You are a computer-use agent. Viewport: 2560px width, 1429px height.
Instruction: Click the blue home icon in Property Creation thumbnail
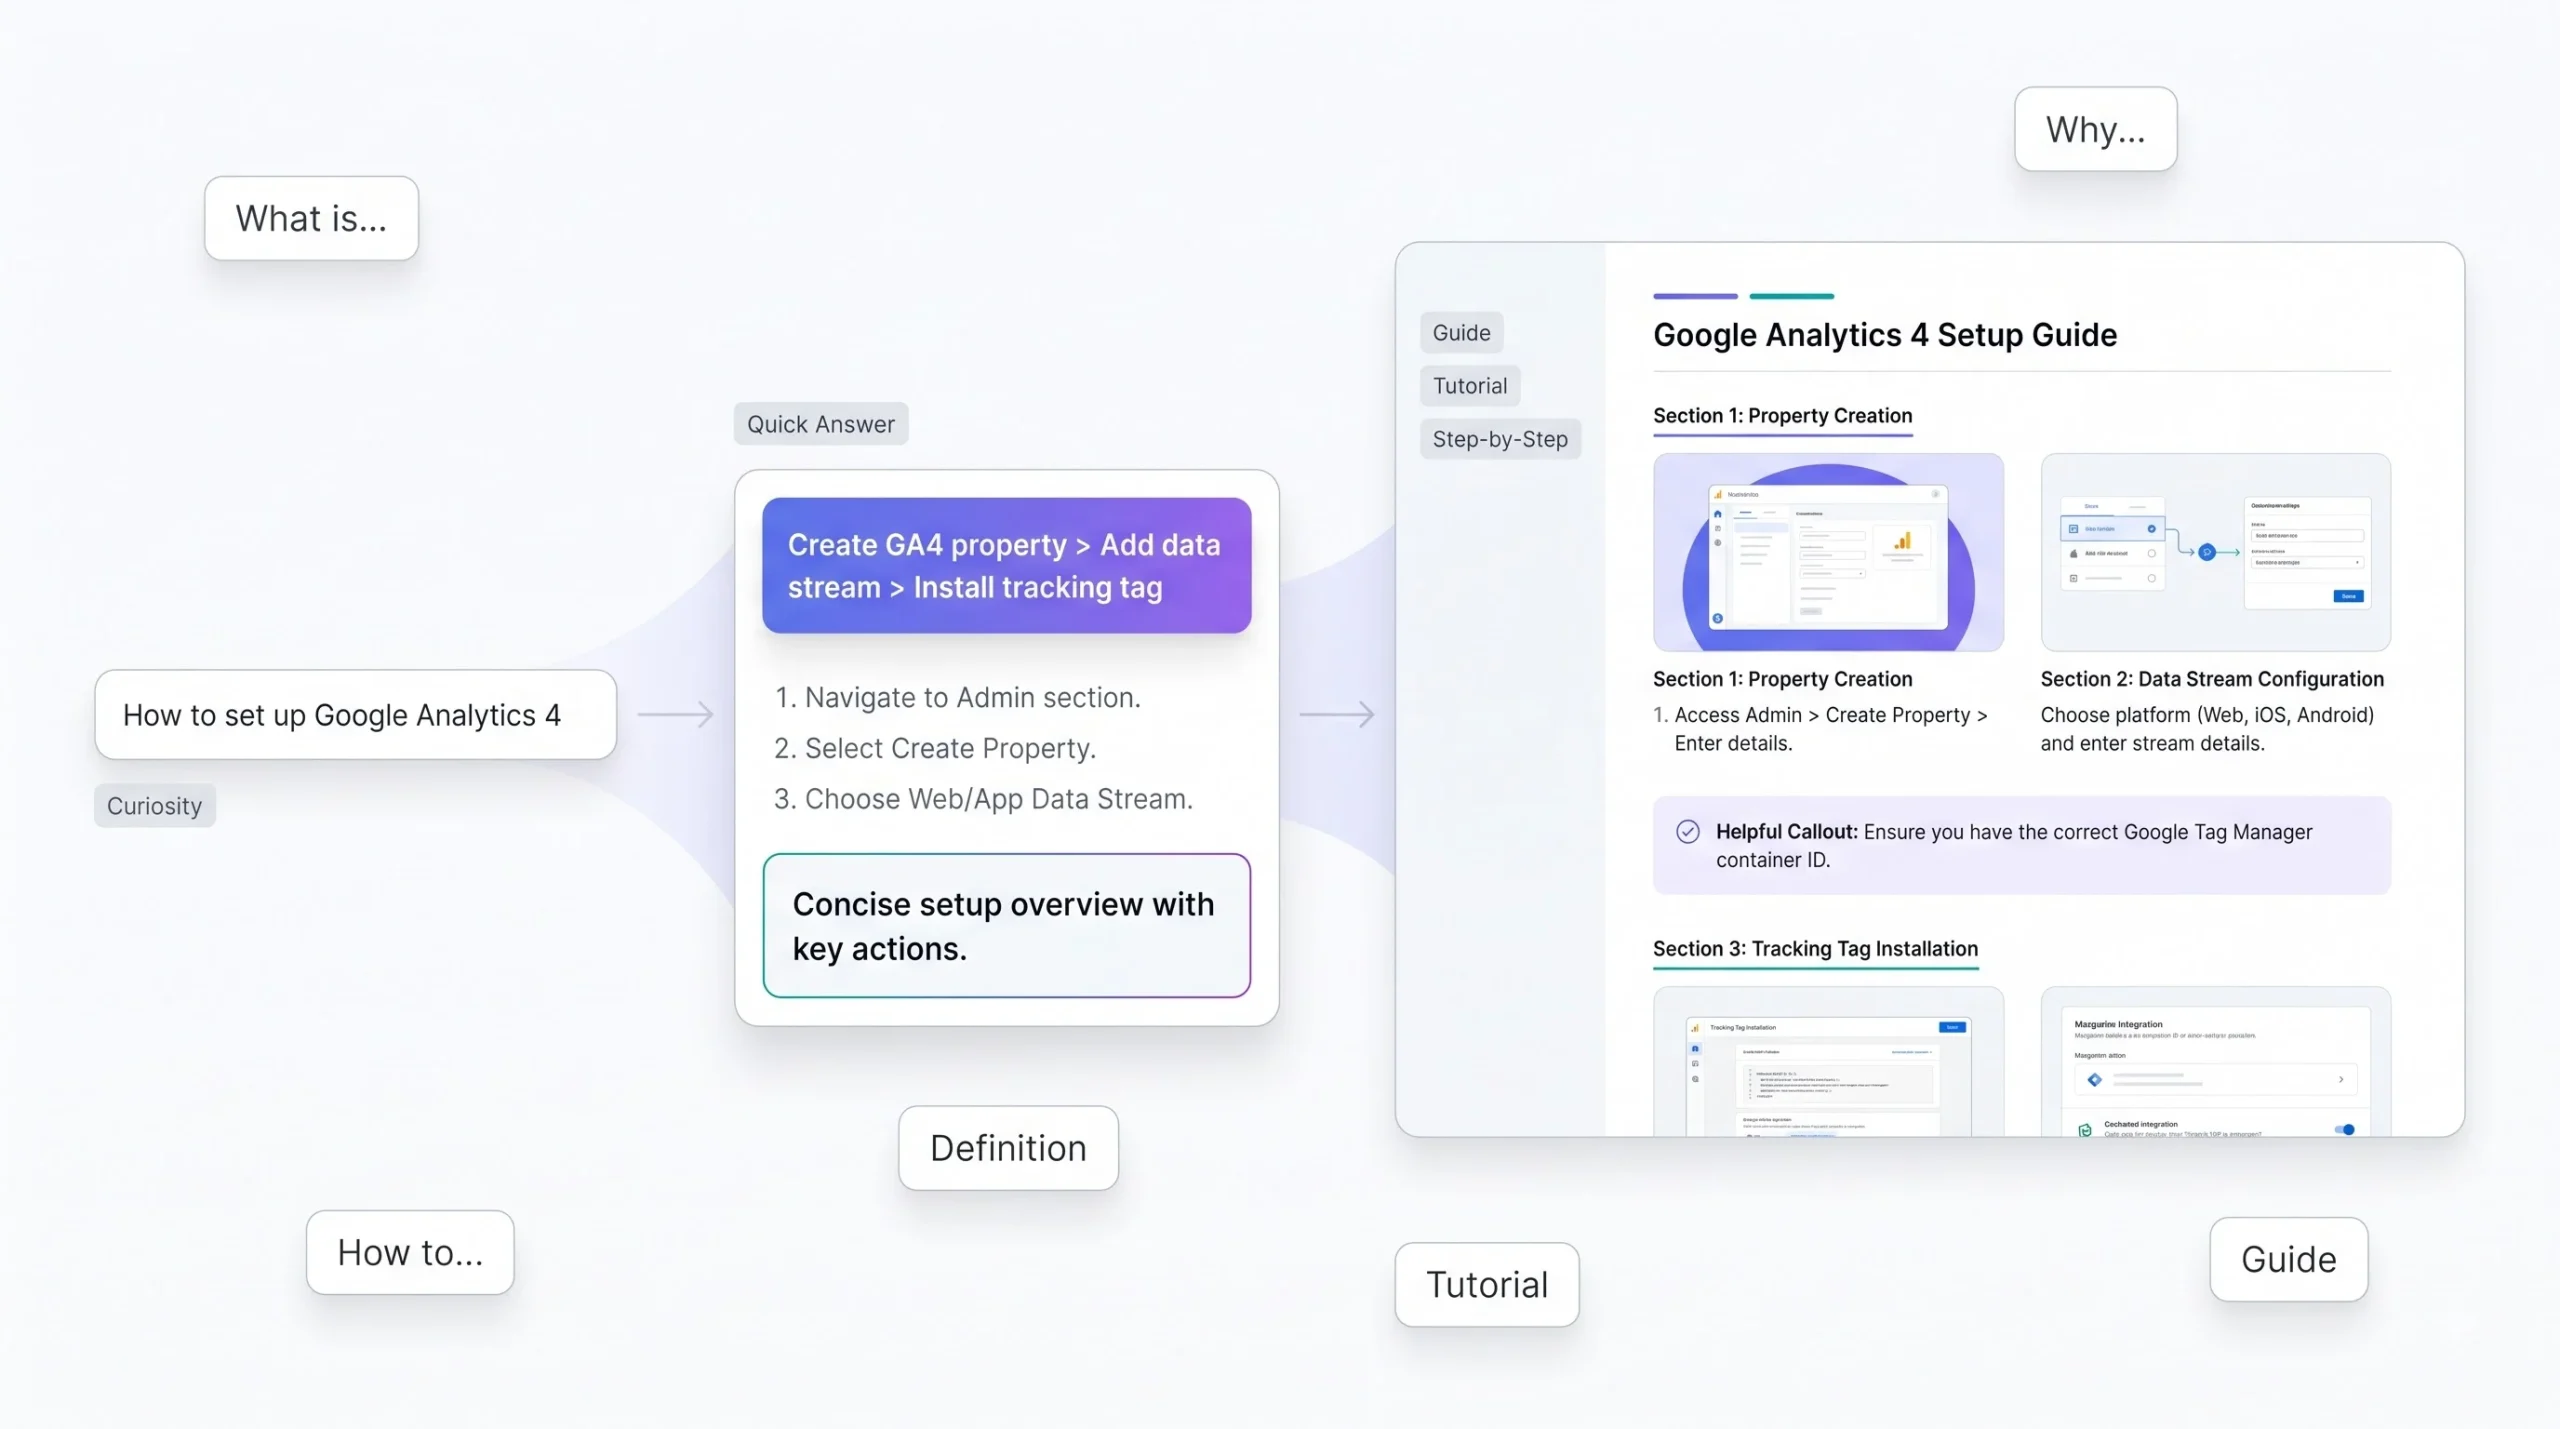pyautogui.click(x=1718, y=514)
